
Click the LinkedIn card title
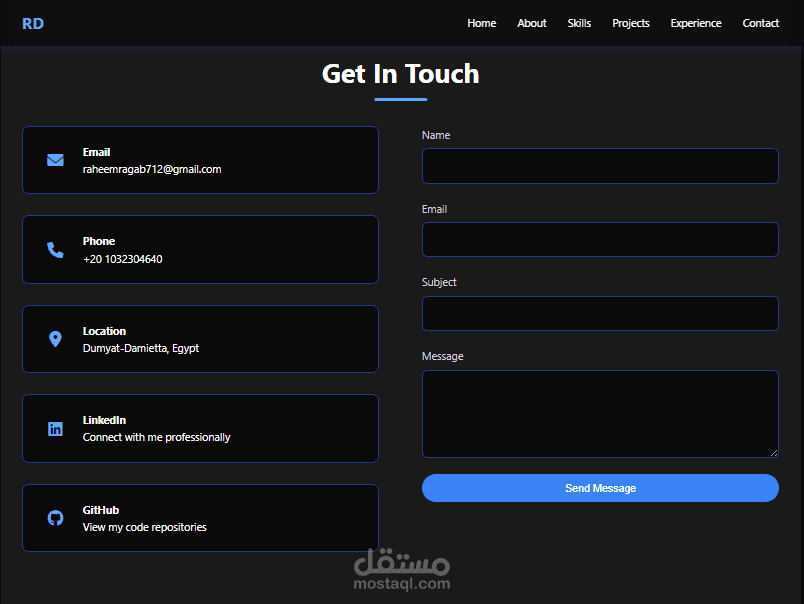coord(104,420)
